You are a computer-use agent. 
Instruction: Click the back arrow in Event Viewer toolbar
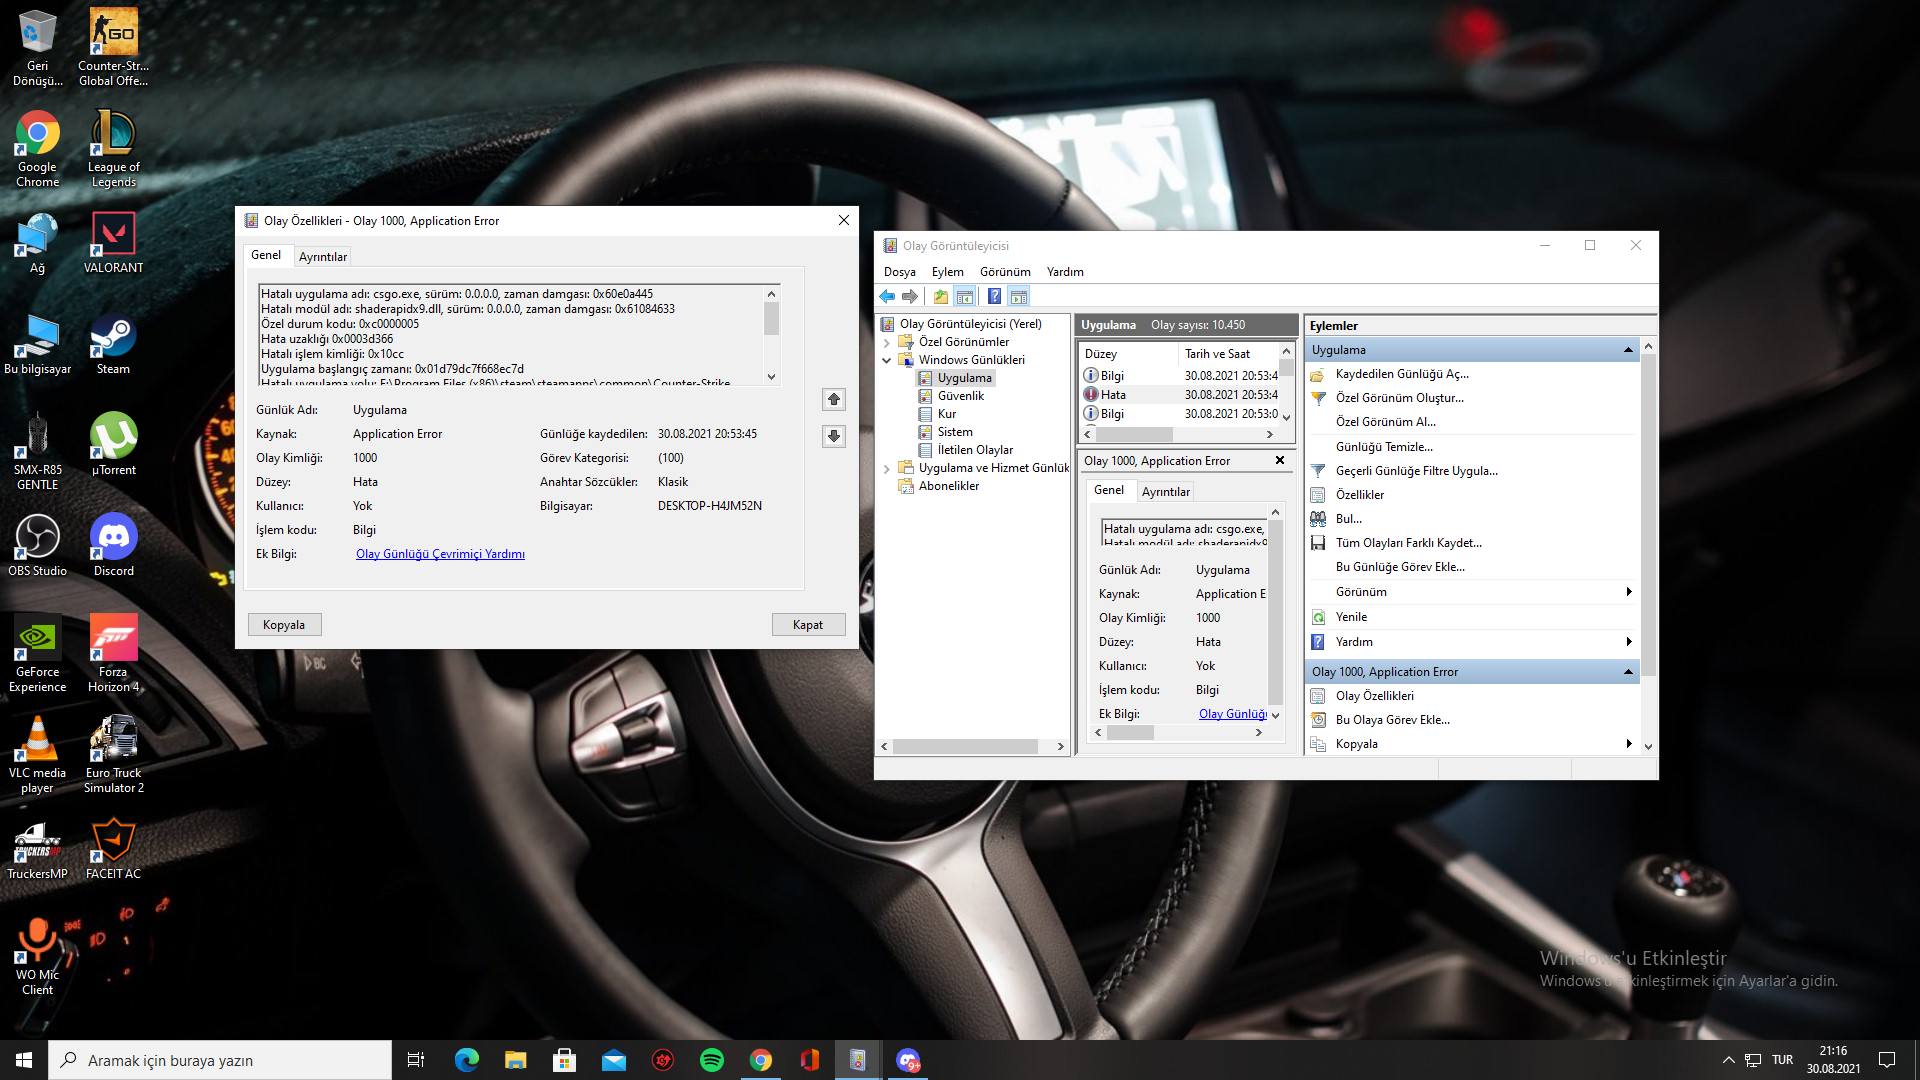(887, 296)
